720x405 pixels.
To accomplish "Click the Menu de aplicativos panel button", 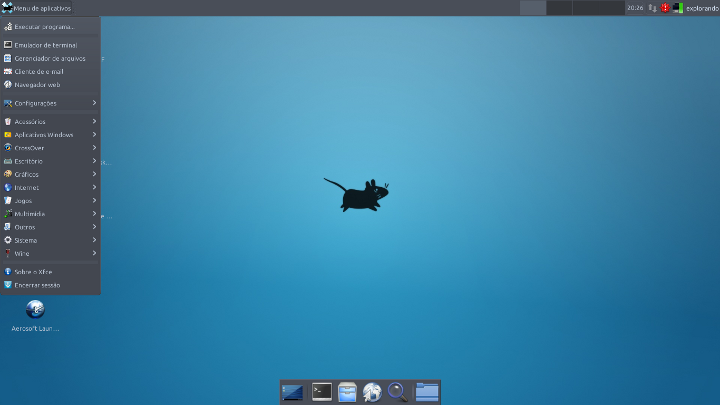I will click(x=37, y=8).
